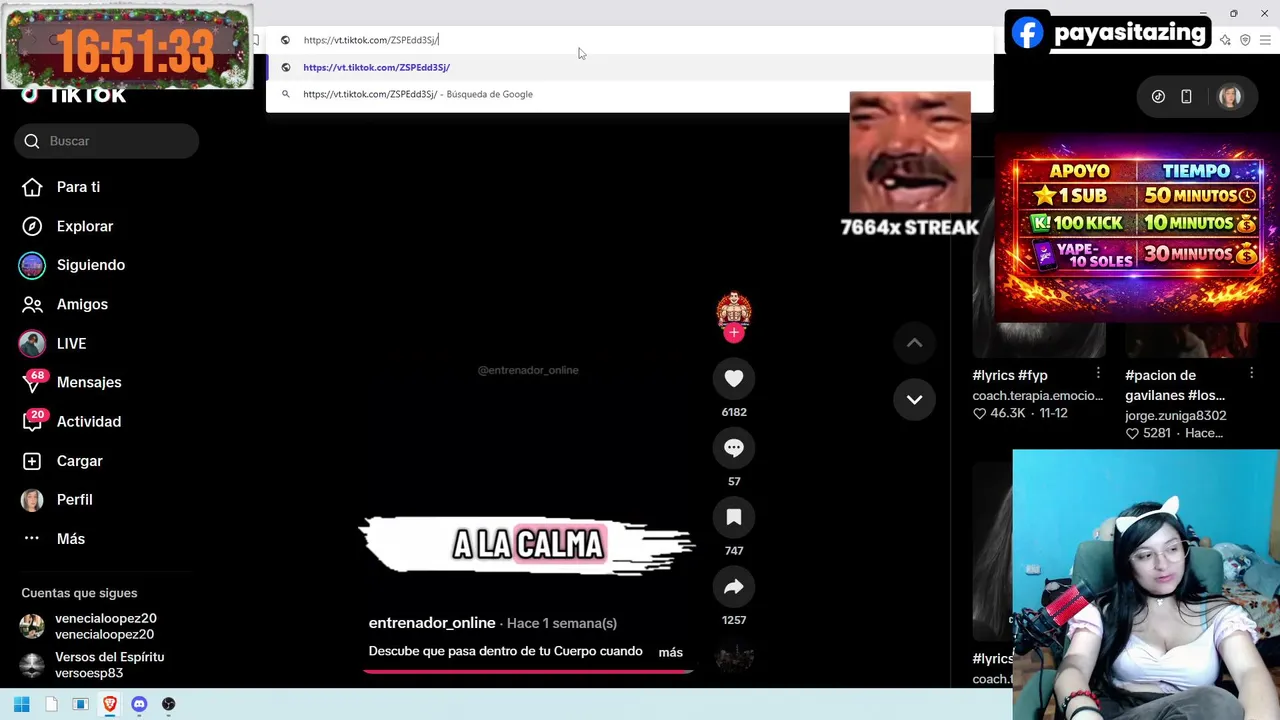This screenshot has width=1280, height=720.
Task: Save the video with the bookmark icon
Action: pos(734,517)
